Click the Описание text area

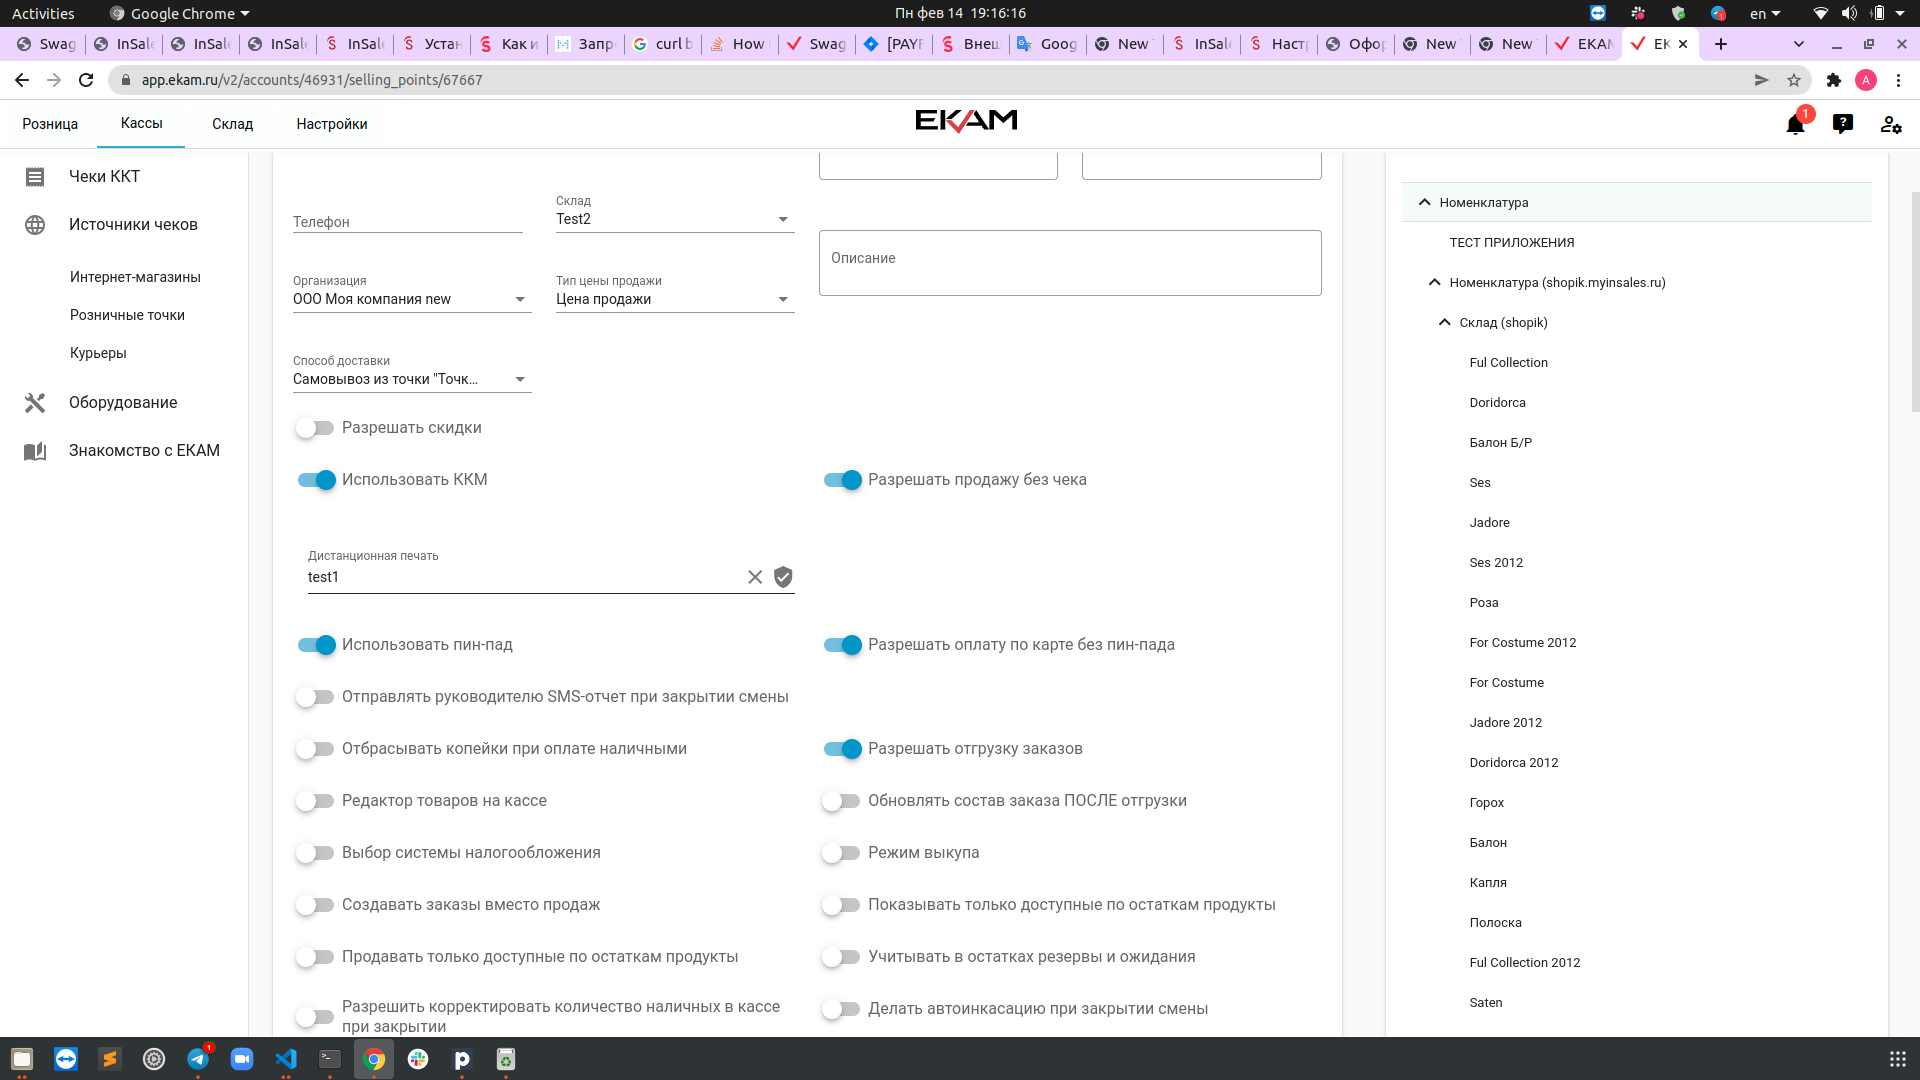[x=1070, y=263]
